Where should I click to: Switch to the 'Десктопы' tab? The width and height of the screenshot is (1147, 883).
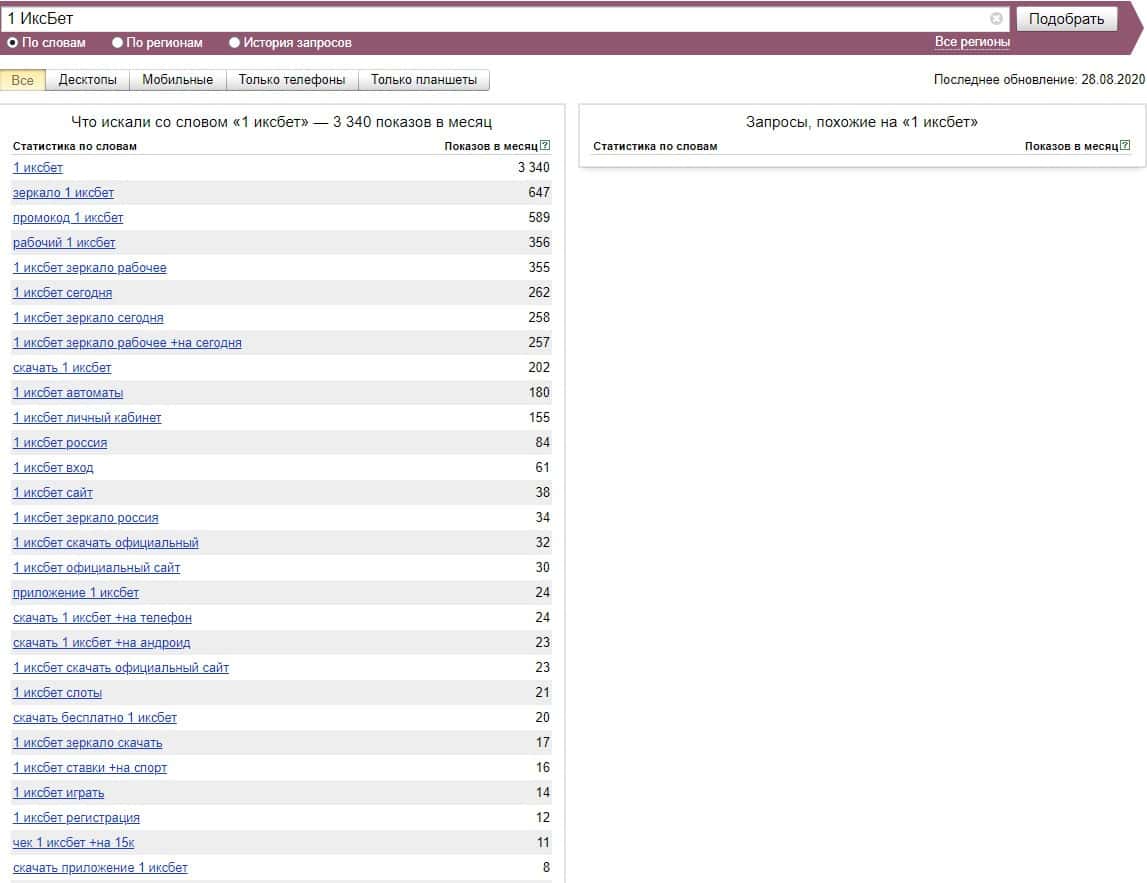click(88, 80)
